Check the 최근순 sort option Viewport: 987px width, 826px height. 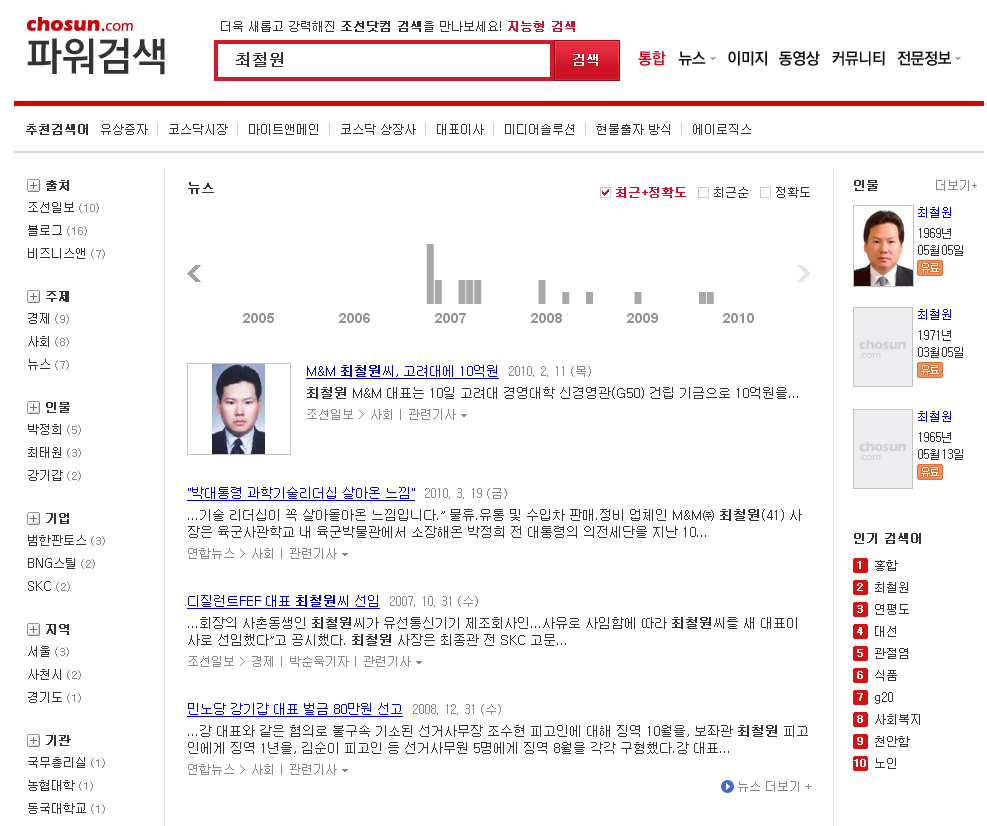click(703, 193)
